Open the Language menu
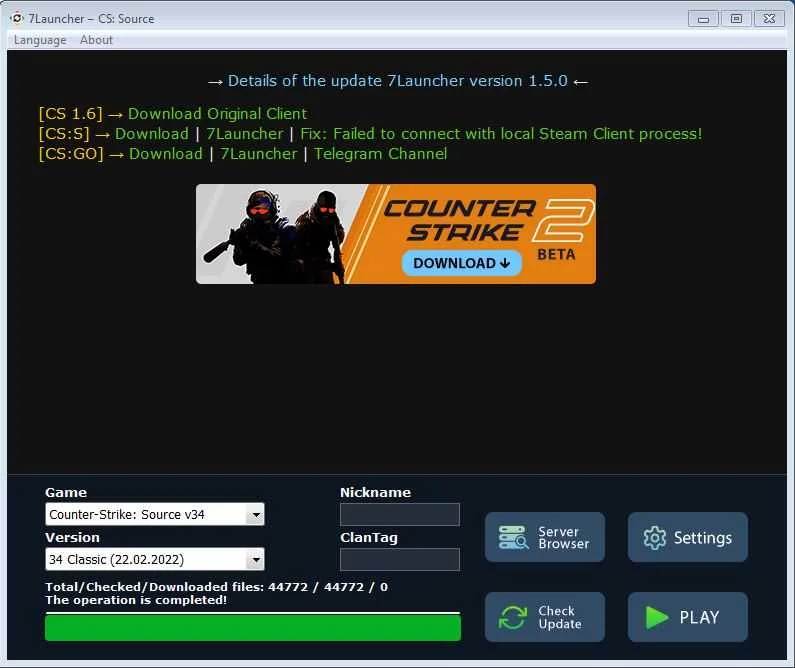This screenshot has height=668, width=795. coord(40,40)
